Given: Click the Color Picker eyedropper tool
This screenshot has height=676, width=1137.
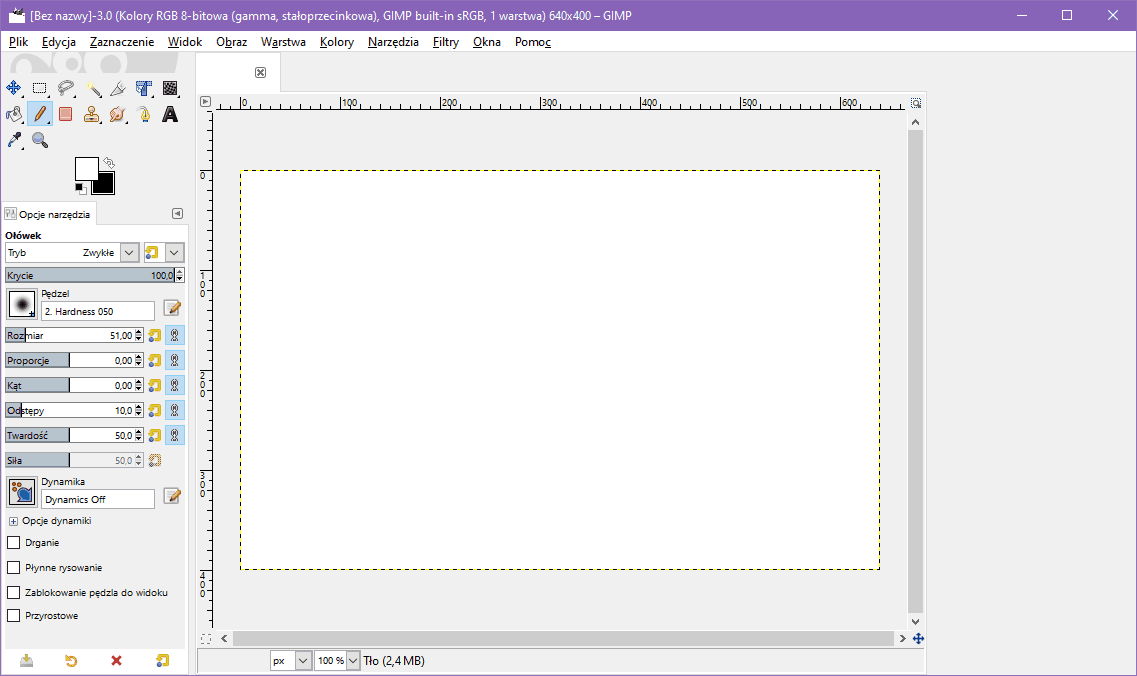Looking at the screenshot, I should (14, 140).
